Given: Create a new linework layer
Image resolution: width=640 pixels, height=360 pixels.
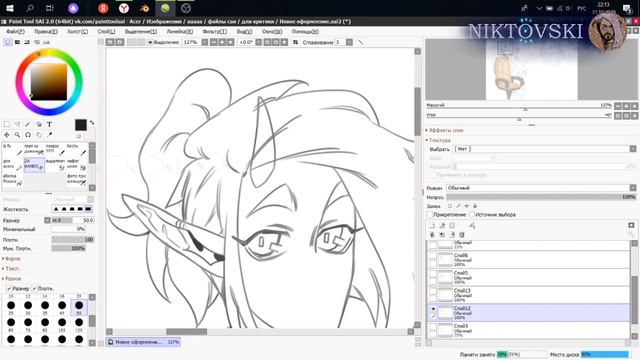Looking at the screenshot, I should (x=442, y=225).
